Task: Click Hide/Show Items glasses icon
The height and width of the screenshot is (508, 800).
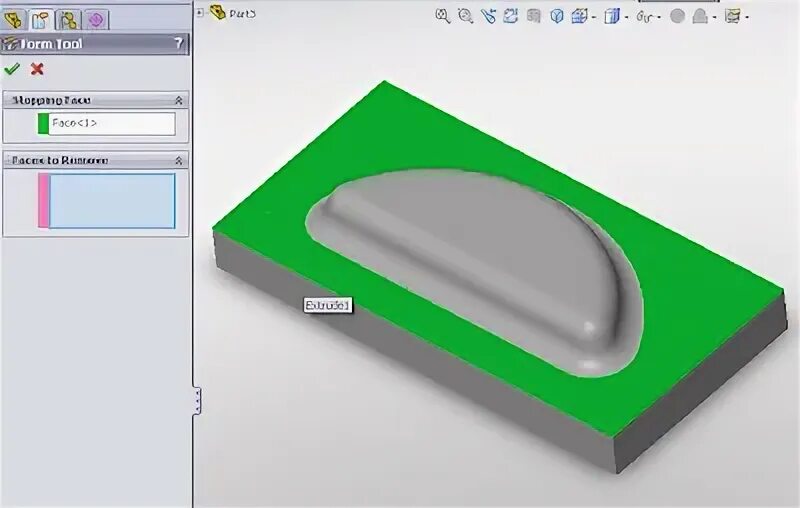Action: pos(644,17)
